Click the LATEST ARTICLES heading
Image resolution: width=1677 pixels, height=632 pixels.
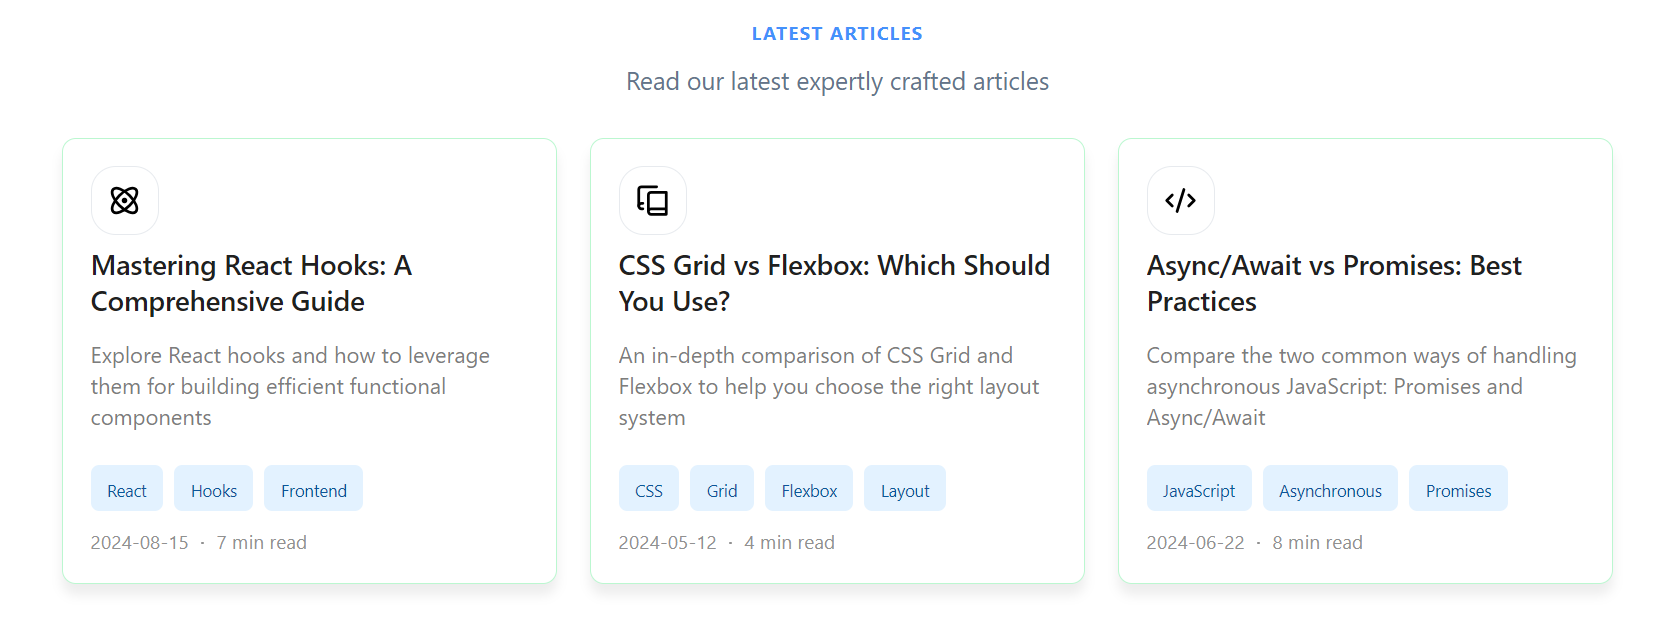(x=837, y=33)
